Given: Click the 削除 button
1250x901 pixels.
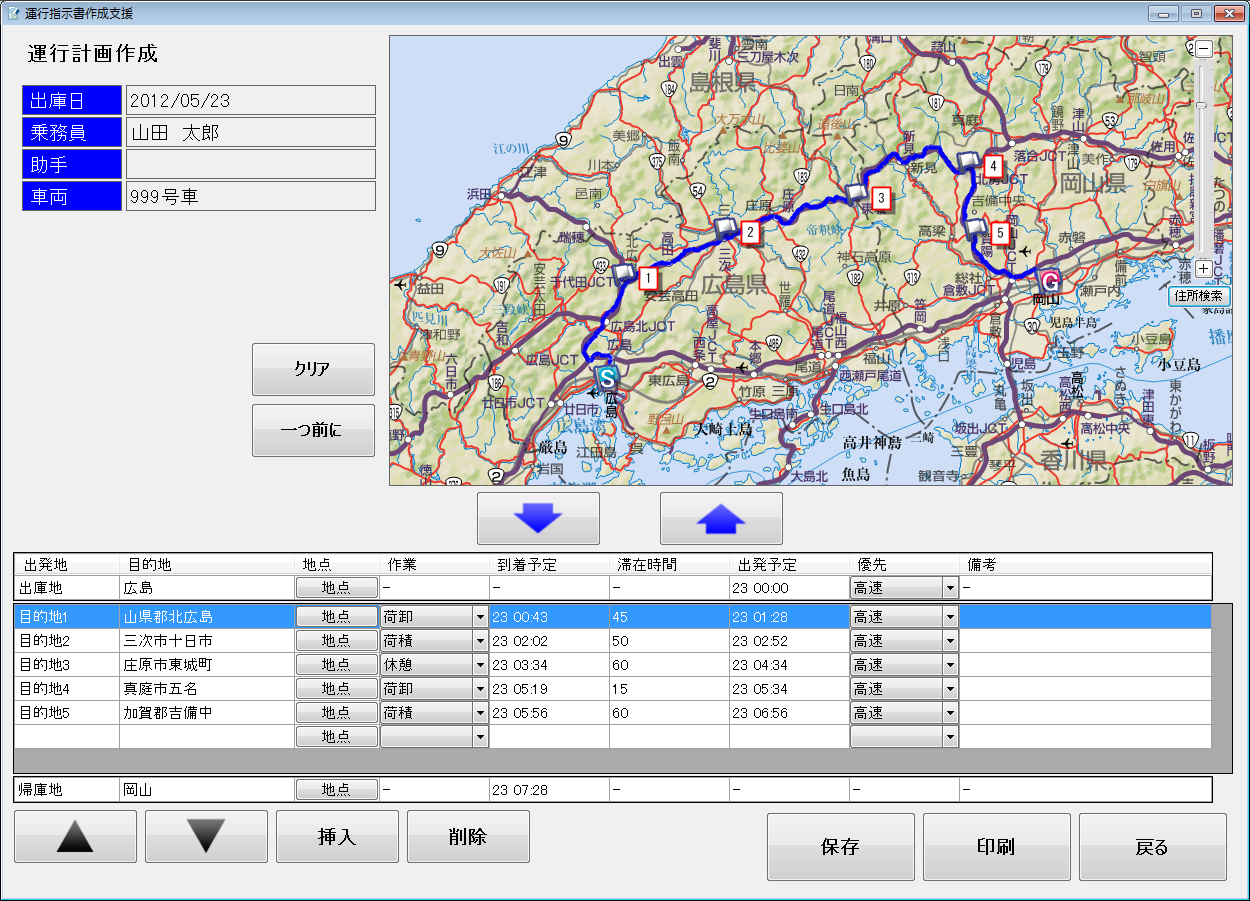Looking at the screenshot, I should 468,836.
